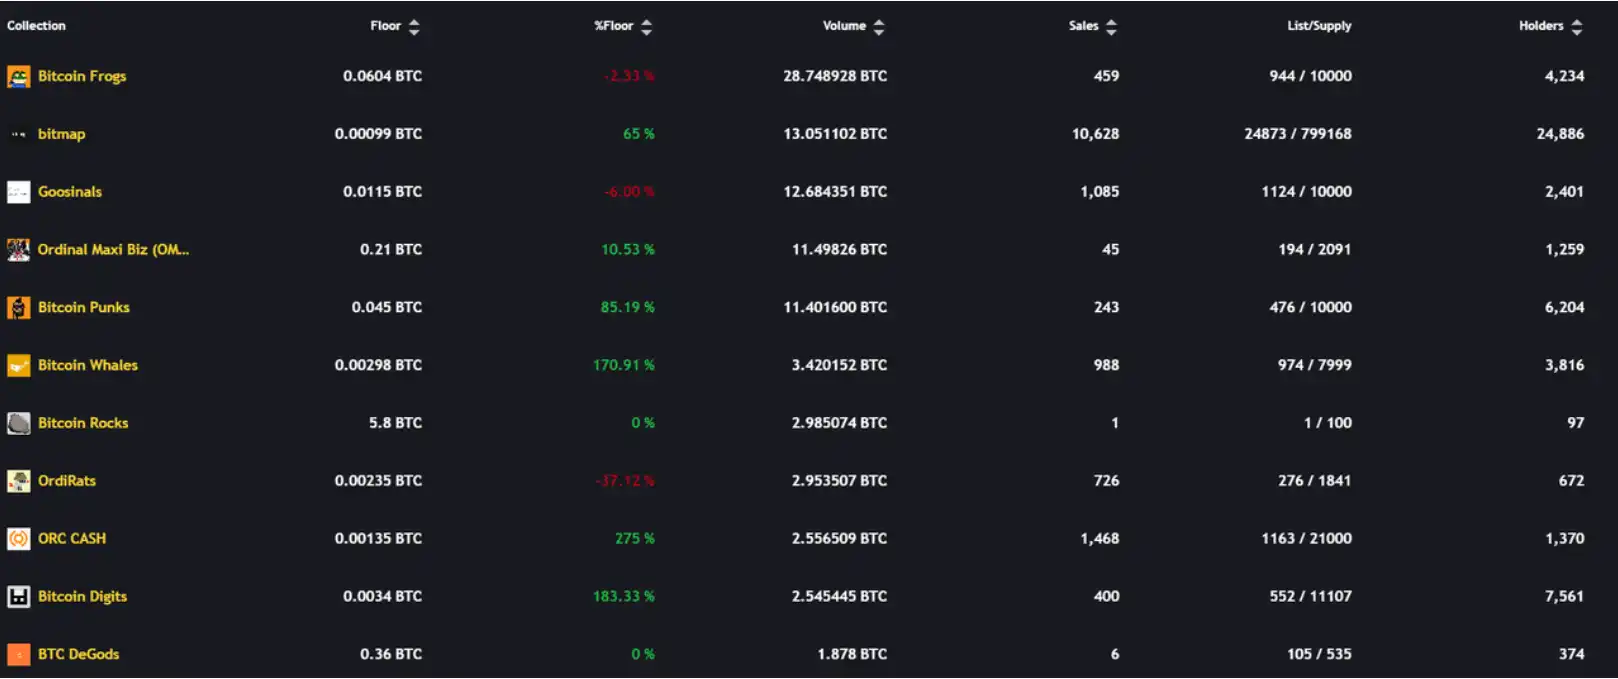1618x679 pixels.
Task: Click the Bitcoin Whales collection icon
Action: pyautogui.click(x=18, y=366)
